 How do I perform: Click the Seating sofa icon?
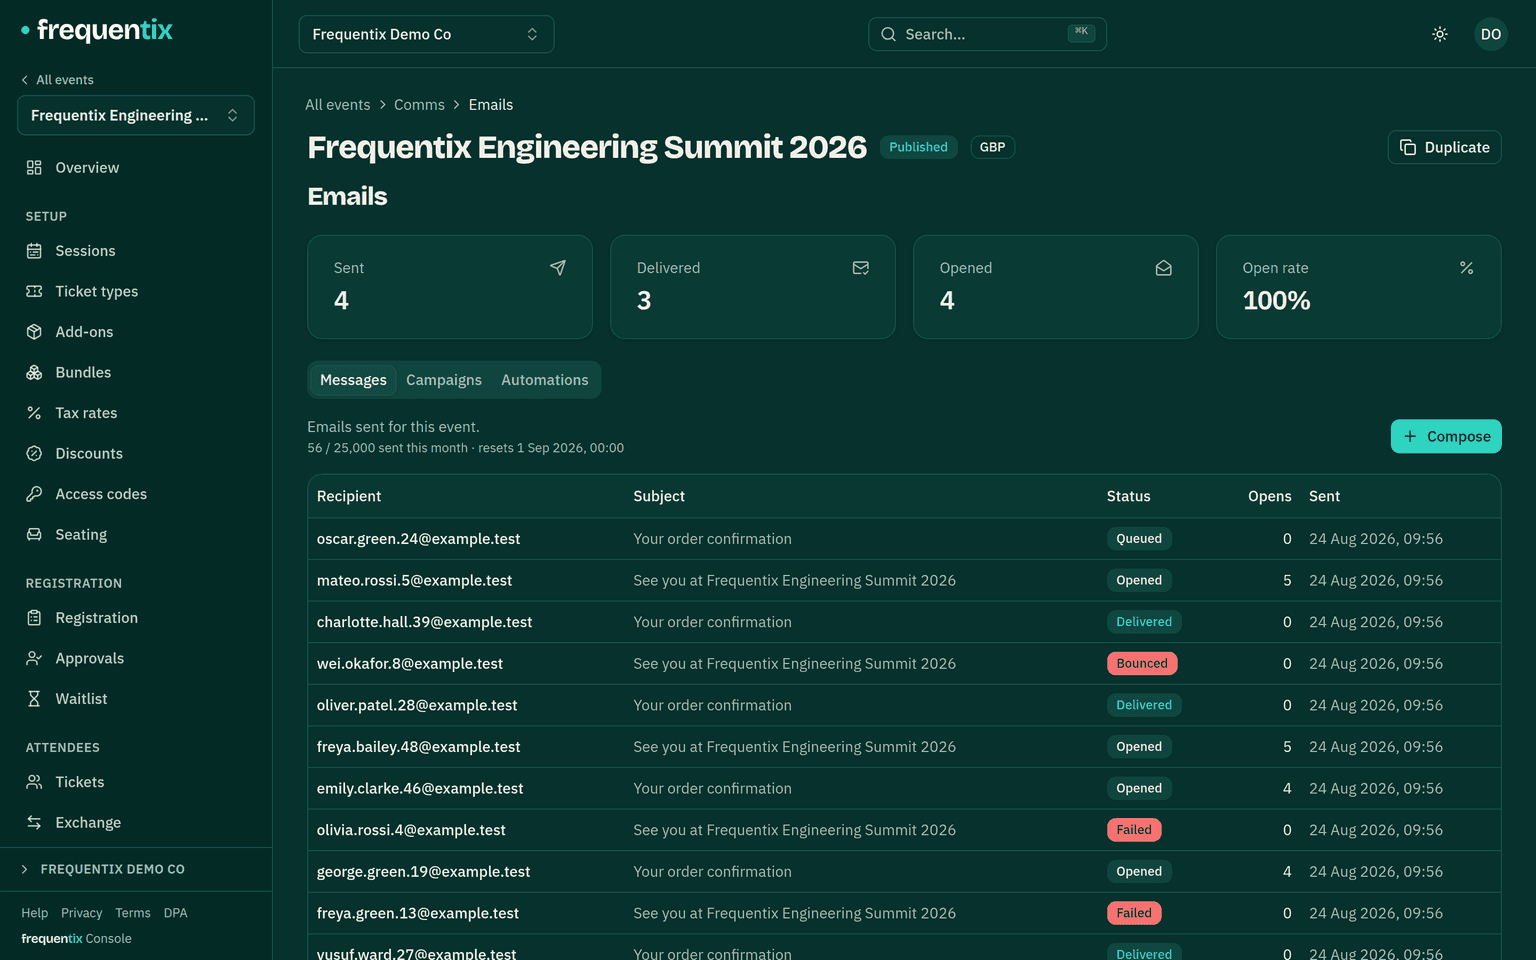pos(34,534)
